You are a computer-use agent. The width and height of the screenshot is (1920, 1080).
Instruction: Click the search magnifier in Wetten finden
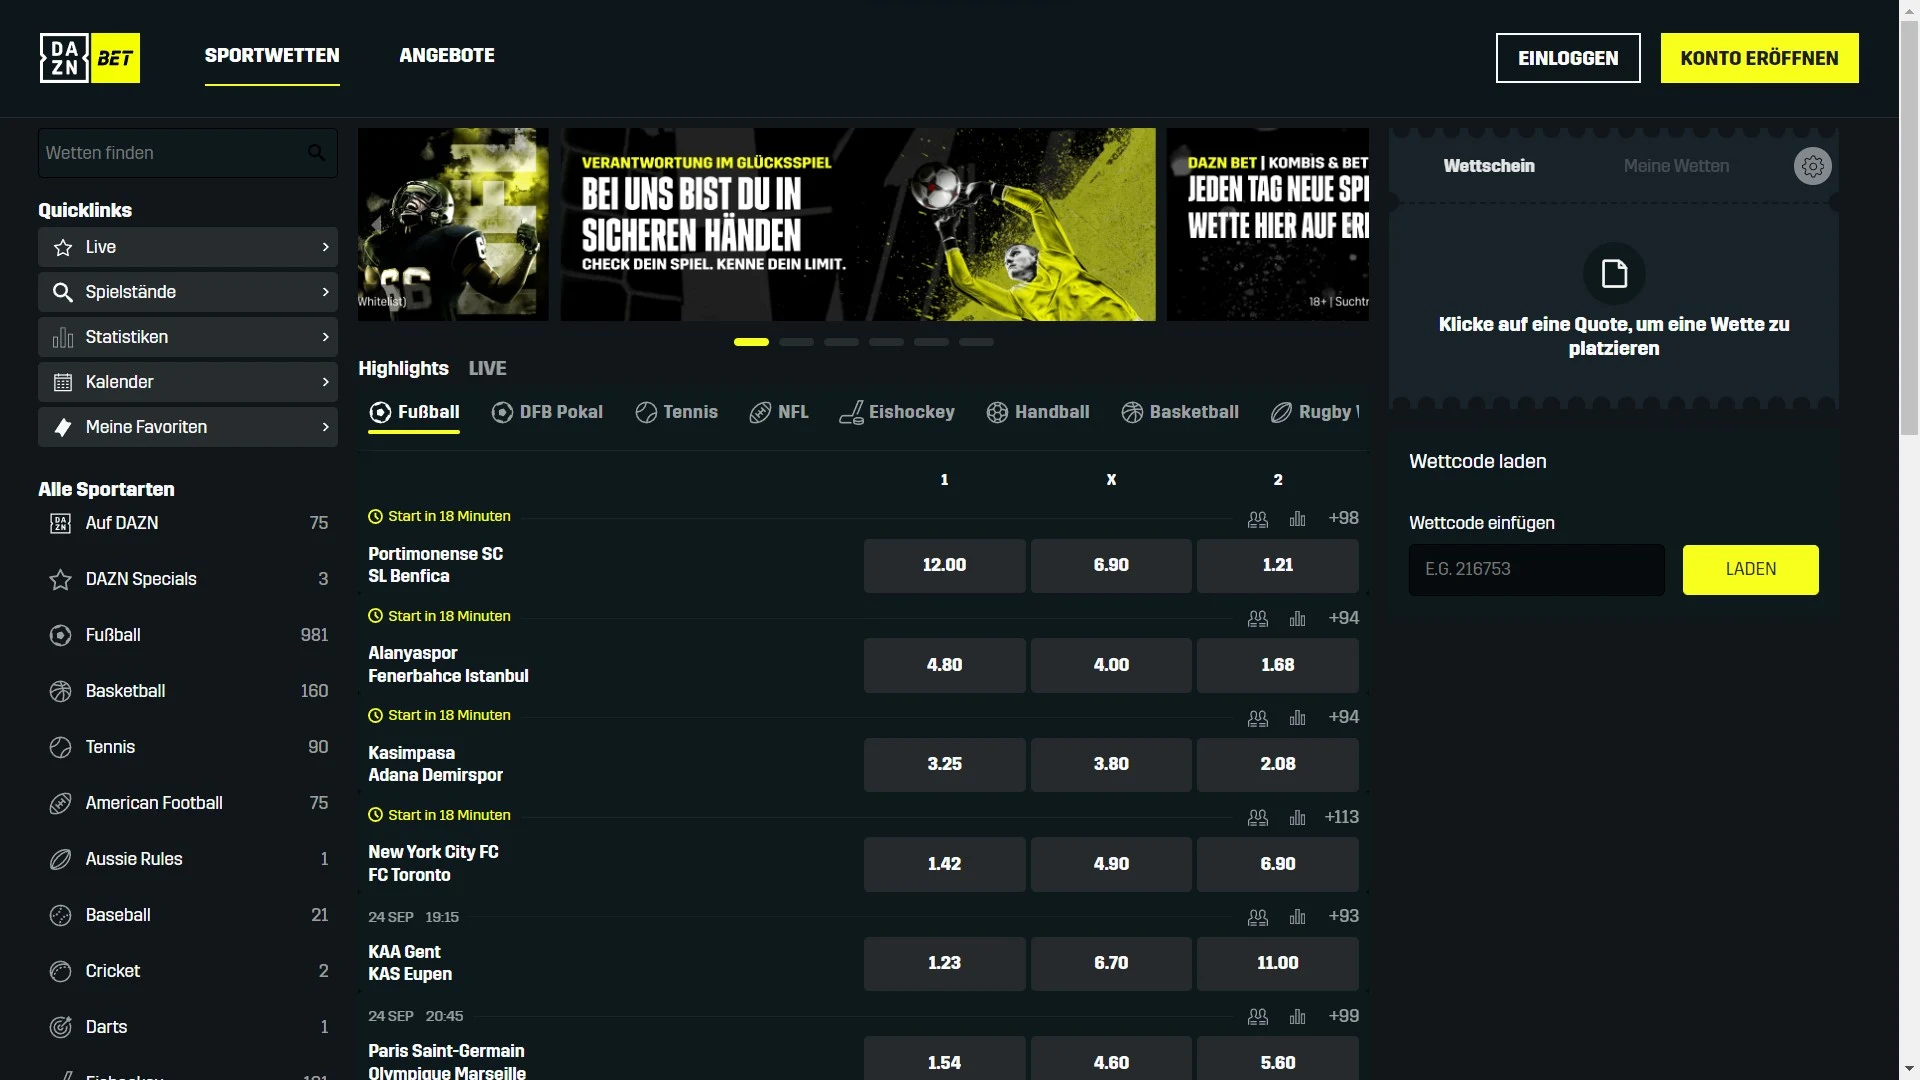316,153
